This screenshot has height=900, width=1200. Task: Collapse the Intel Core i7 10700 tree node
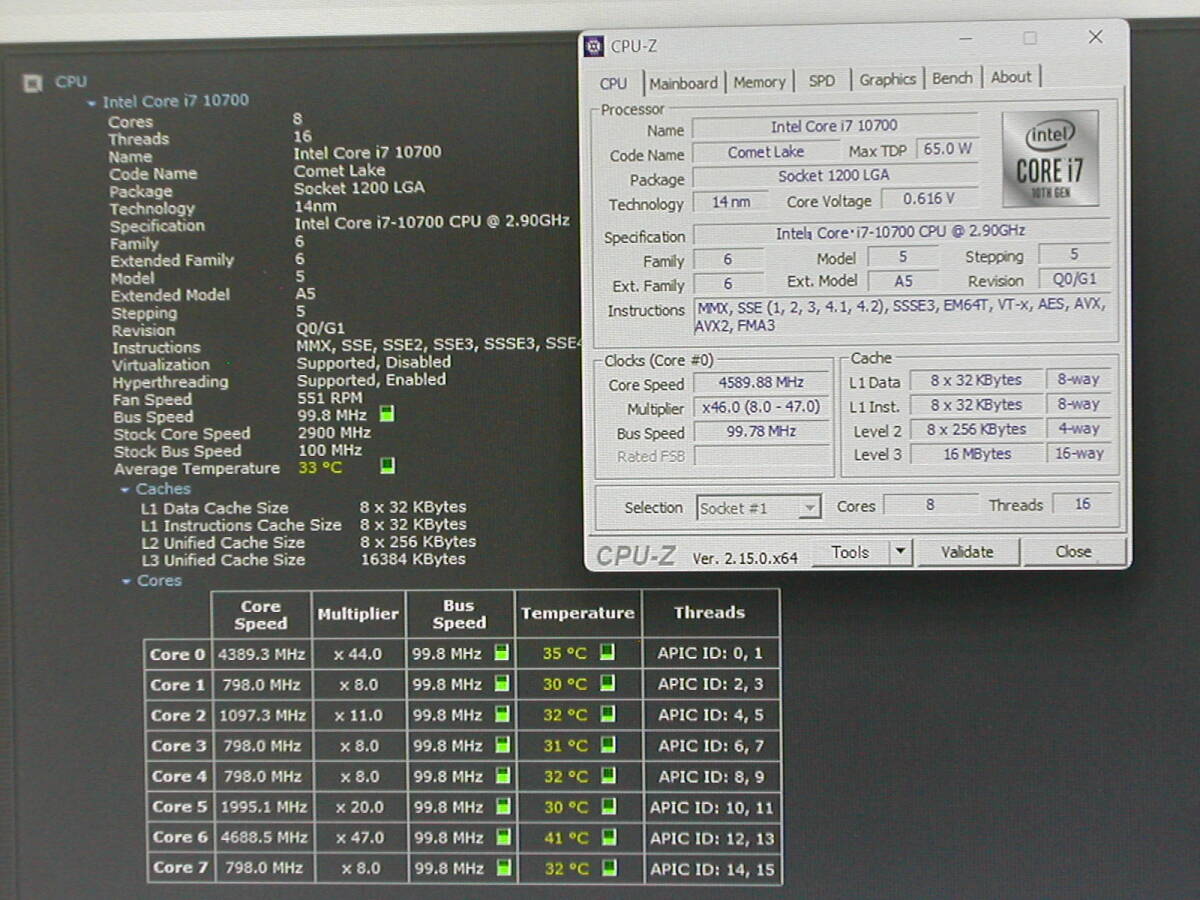[92, 102]
